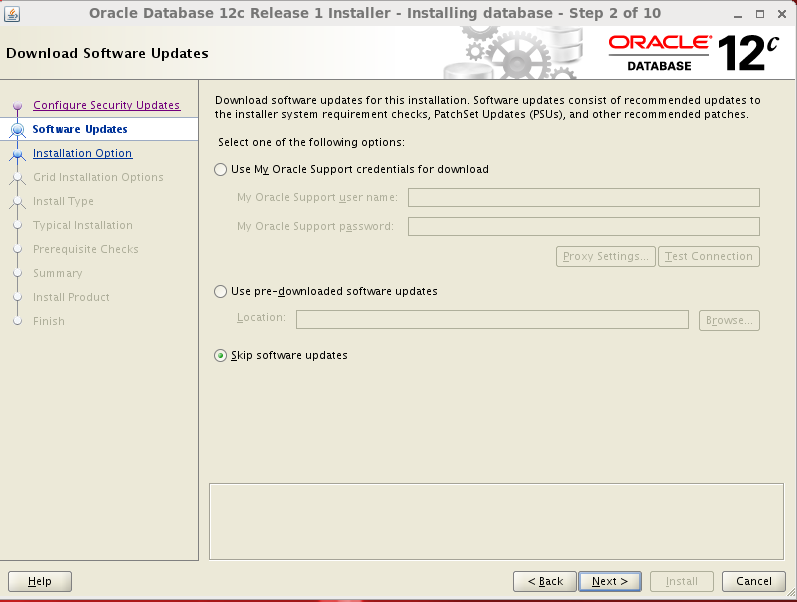
Task: Open Proxy Settings dialog
Action: 605,256
